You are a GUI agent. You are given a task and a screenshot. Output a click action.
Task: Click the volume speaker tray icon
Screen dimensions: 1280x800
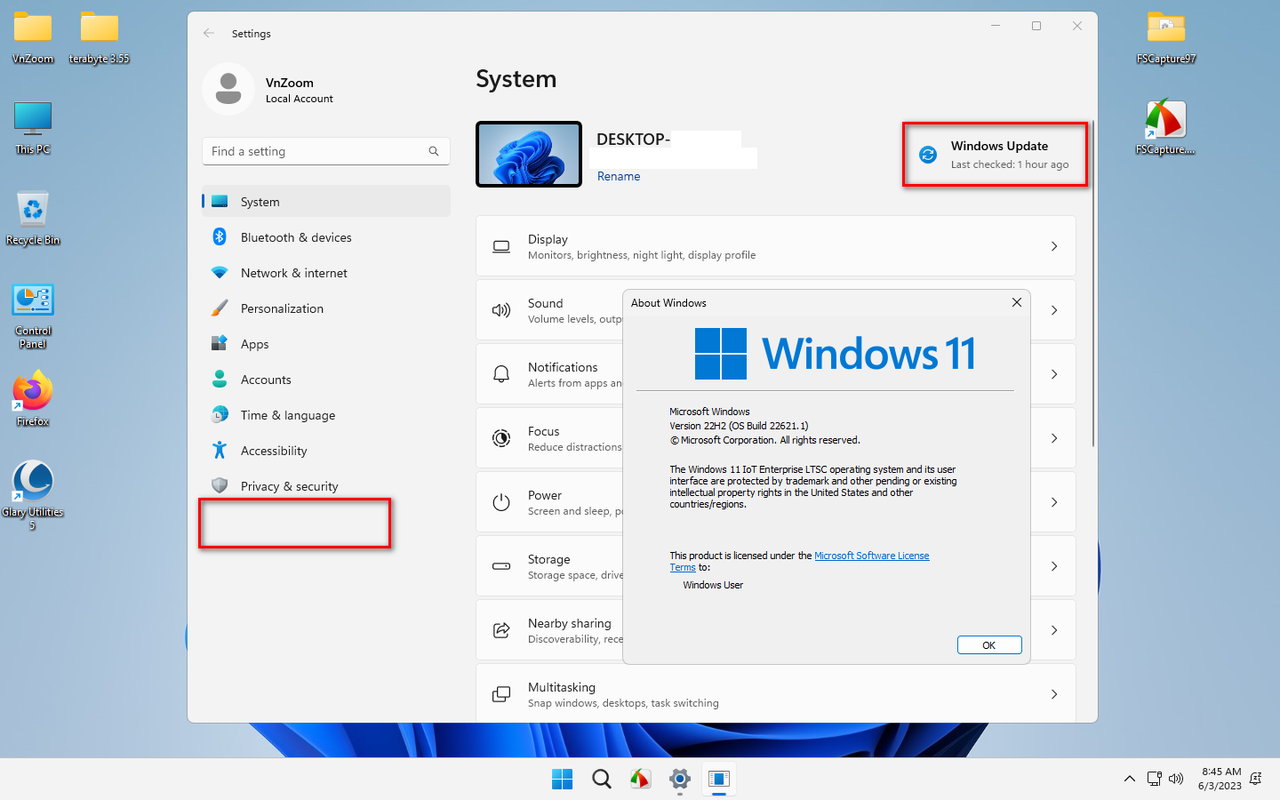[x=1177, y=777]
